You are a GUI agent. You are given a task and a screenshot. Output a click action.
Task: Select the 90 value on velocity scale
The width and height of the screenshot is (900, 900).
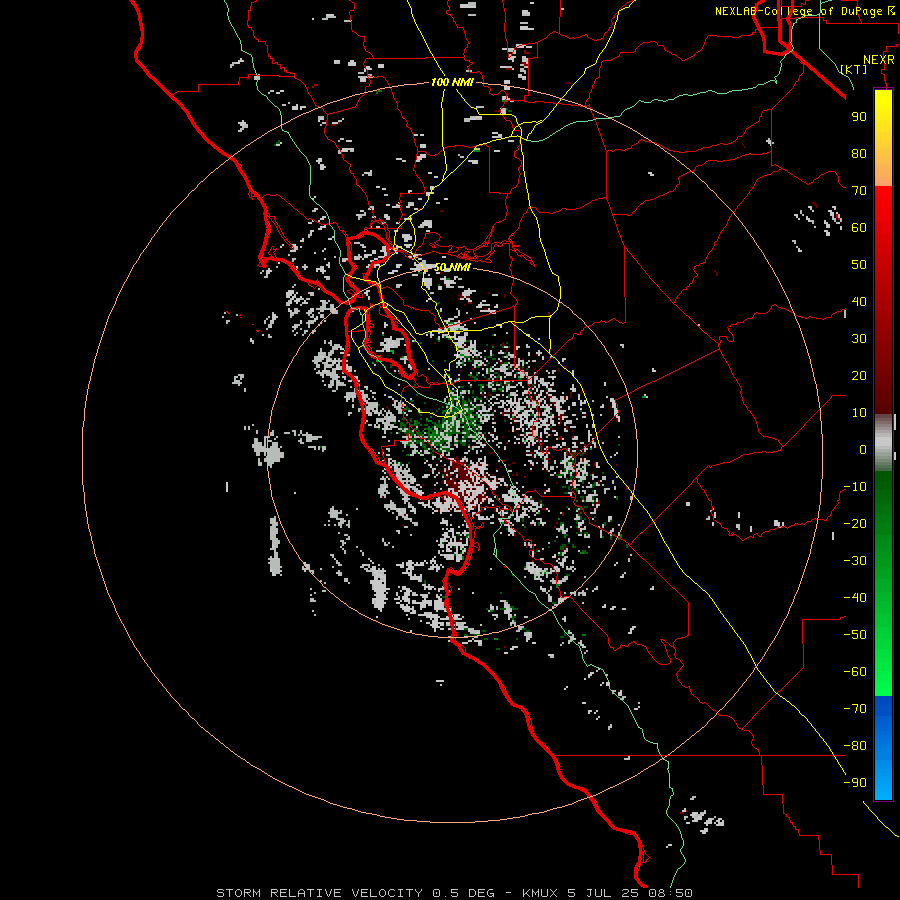point(859,117)
